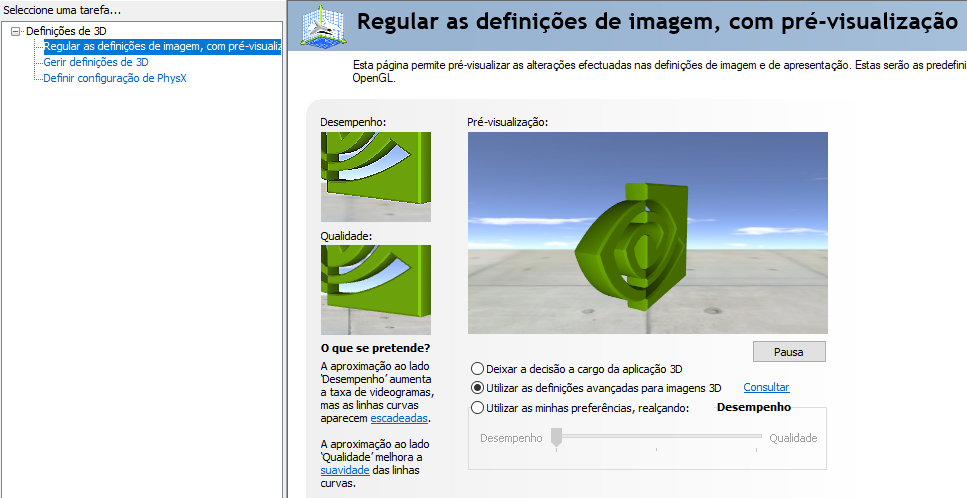Click the O que se pretende? heading

pyautogui.click(x=376, y=348)
